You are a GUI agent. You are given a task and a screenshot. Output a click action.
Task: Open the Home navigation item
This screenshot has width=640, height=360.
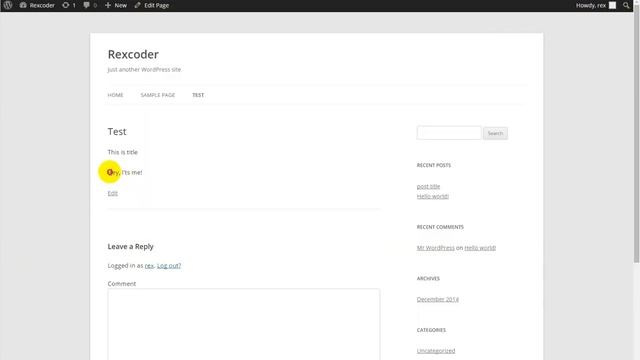point(116,95)
